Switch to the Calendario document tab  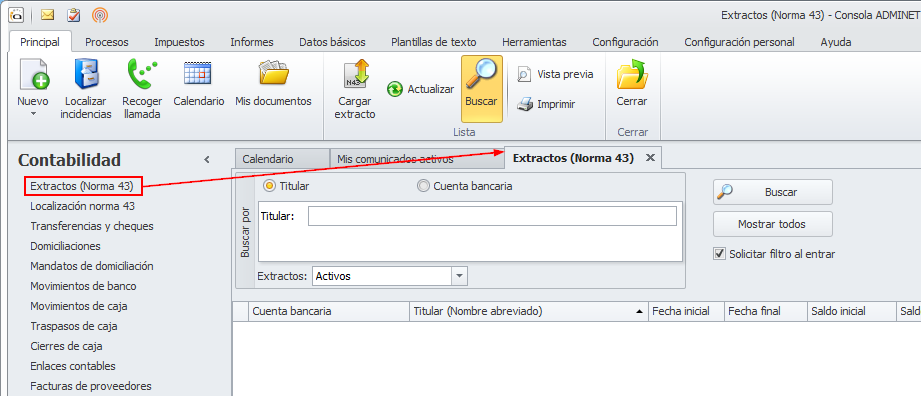[282, 159]
